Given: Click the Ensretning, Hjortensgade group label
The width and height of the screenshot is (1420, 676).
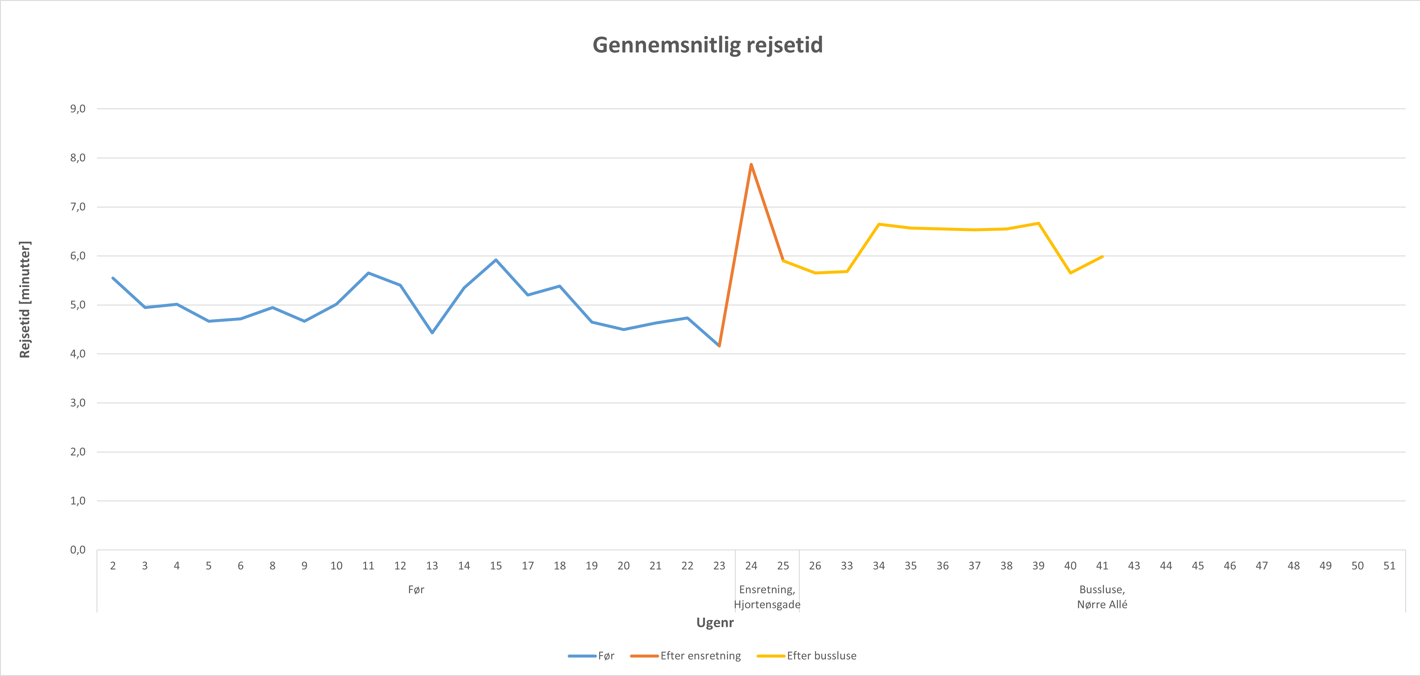Looking at the screenshot, I should (766, 597).
